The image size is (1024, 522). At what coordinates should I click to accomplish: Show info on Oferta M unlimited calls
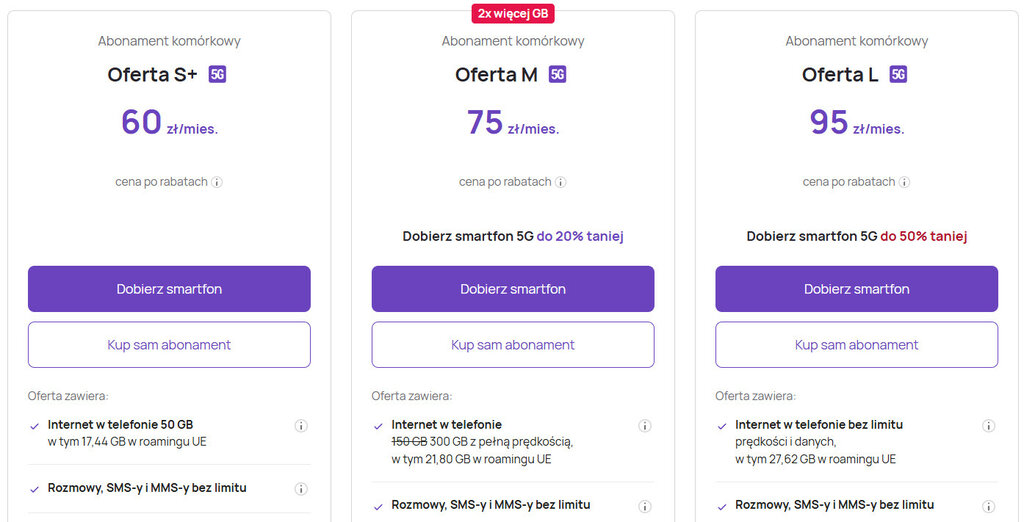click(x=645, y=506)
